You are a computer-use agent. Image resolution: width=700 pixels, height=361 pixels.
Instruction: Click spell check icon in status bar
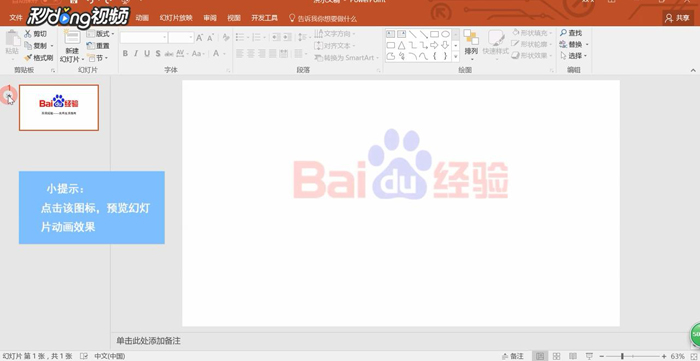(83, 356)
